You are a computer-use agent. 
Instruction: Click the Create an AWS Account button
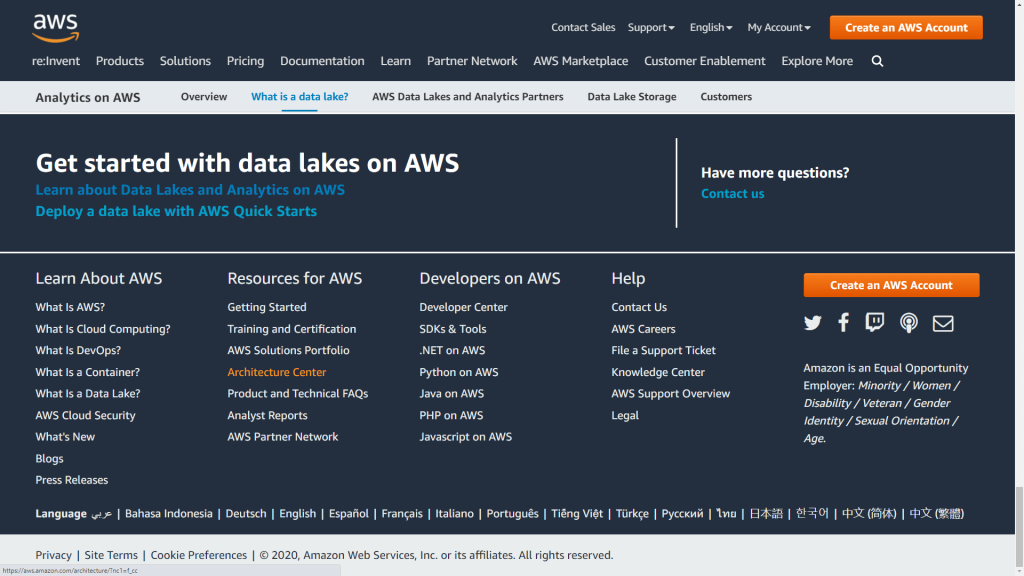[905, 27]
